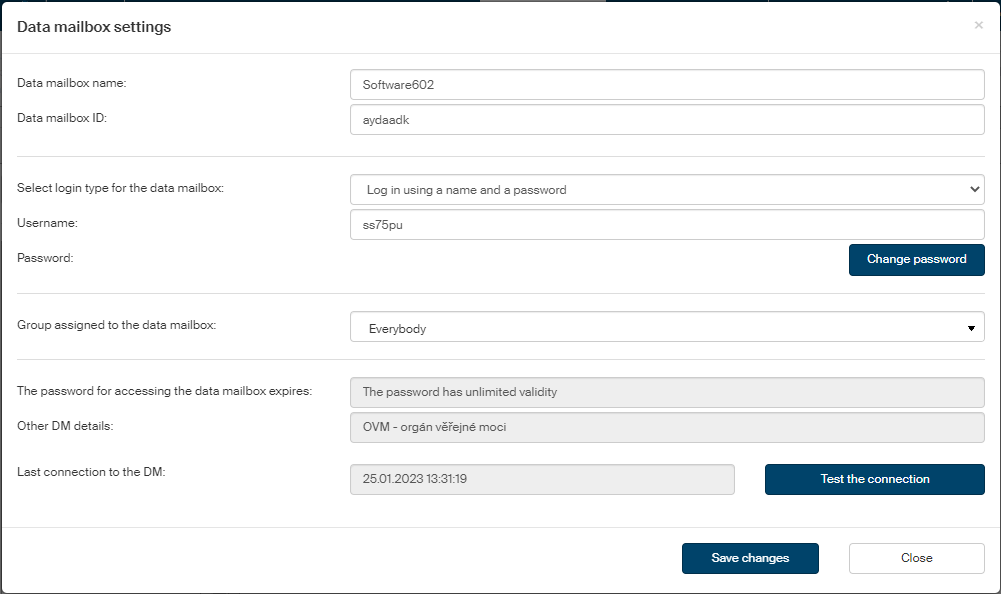Click the 'Group assigned to the data mailbox' label

116,325
